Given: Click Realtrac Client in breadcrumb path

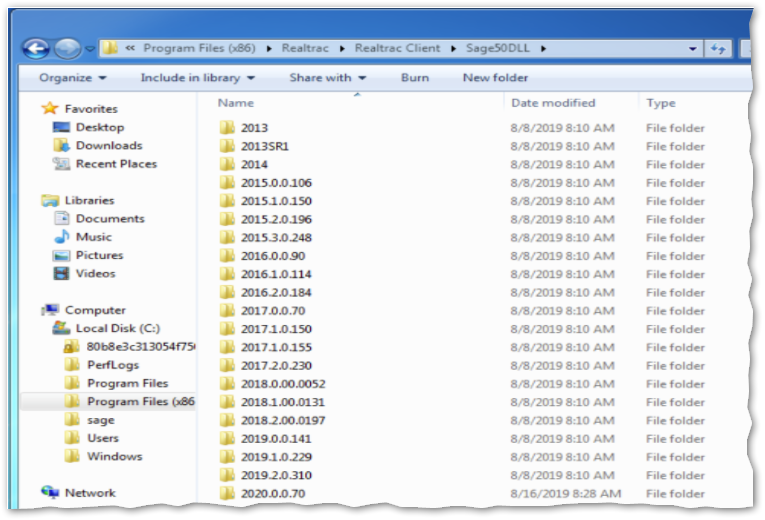Looking at the screenshot, I should click(397, 48).
